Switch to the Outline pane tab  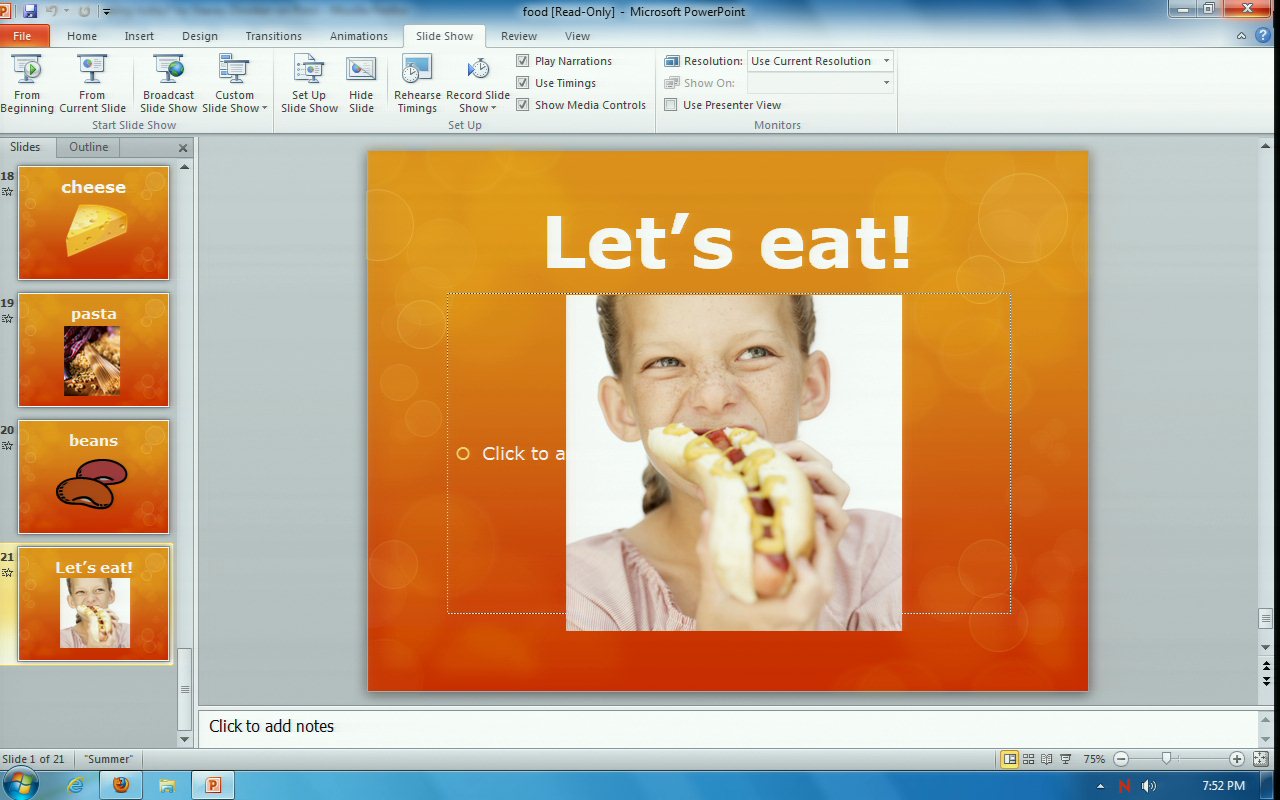(x=88, y=147)
